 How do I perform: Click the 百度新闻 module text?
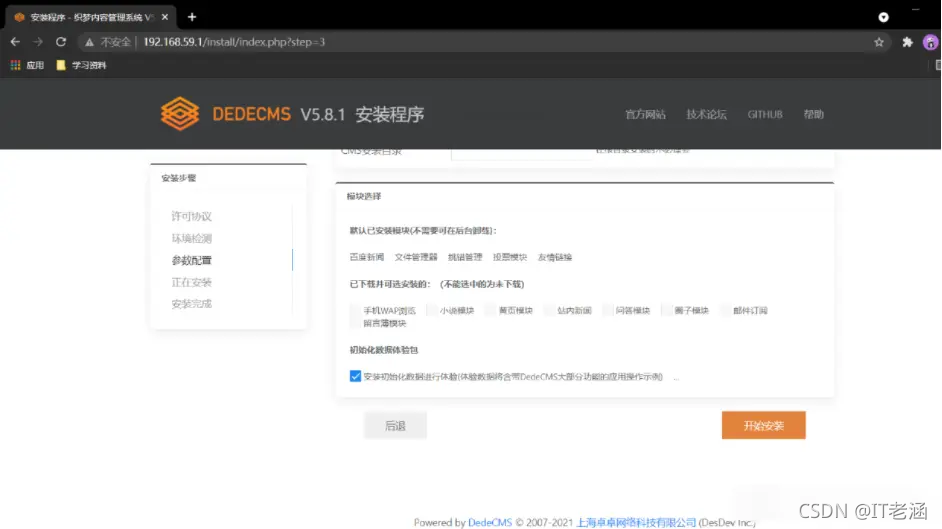(x=366, y=257)
